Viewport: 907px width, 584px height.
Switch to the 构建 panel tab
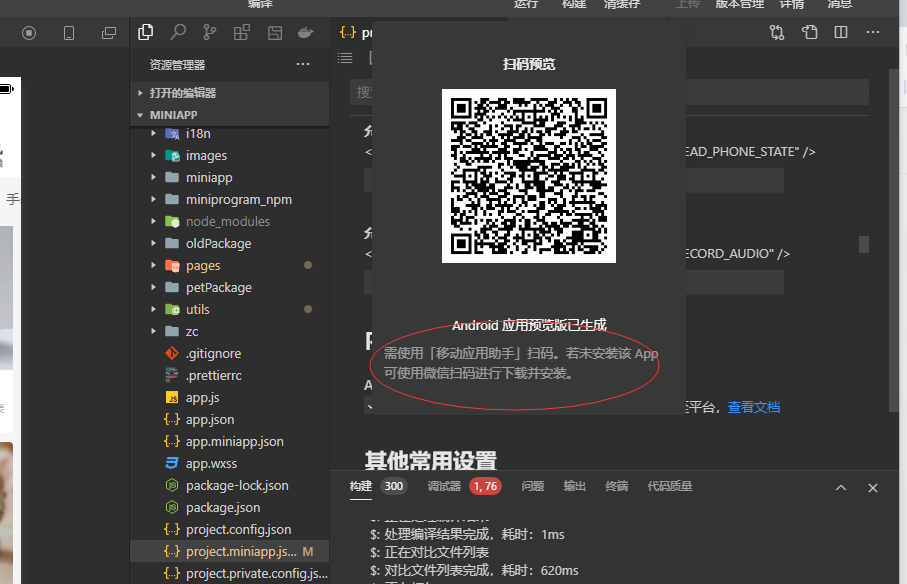click(360, 486)
